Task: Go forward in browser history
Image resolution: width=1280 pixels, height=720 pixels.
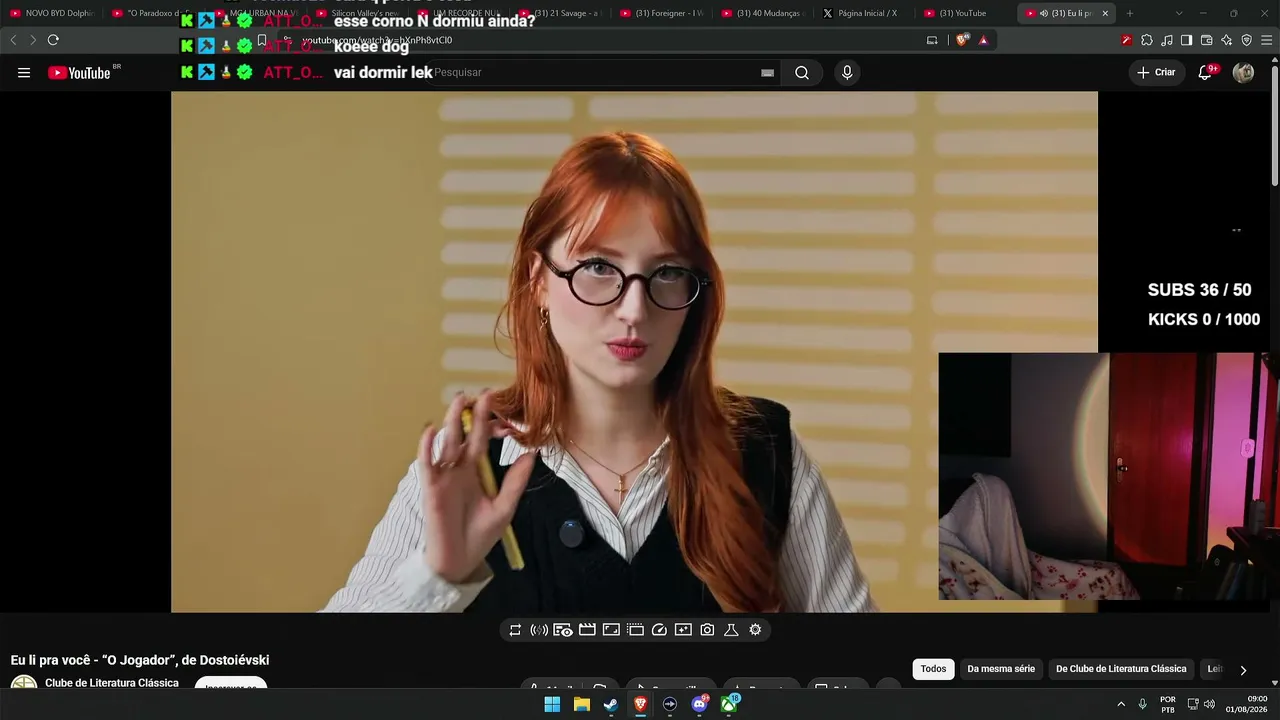Action: 33,40
